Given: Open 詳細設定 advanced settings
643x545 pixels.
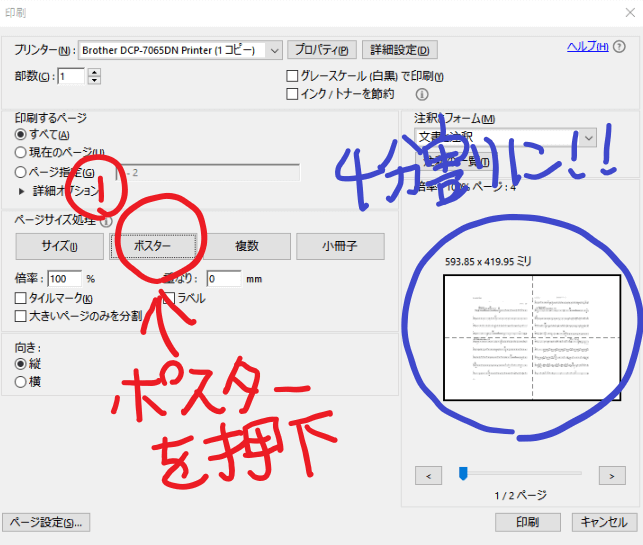Looking at the screenshot, I should coord(399,50).
